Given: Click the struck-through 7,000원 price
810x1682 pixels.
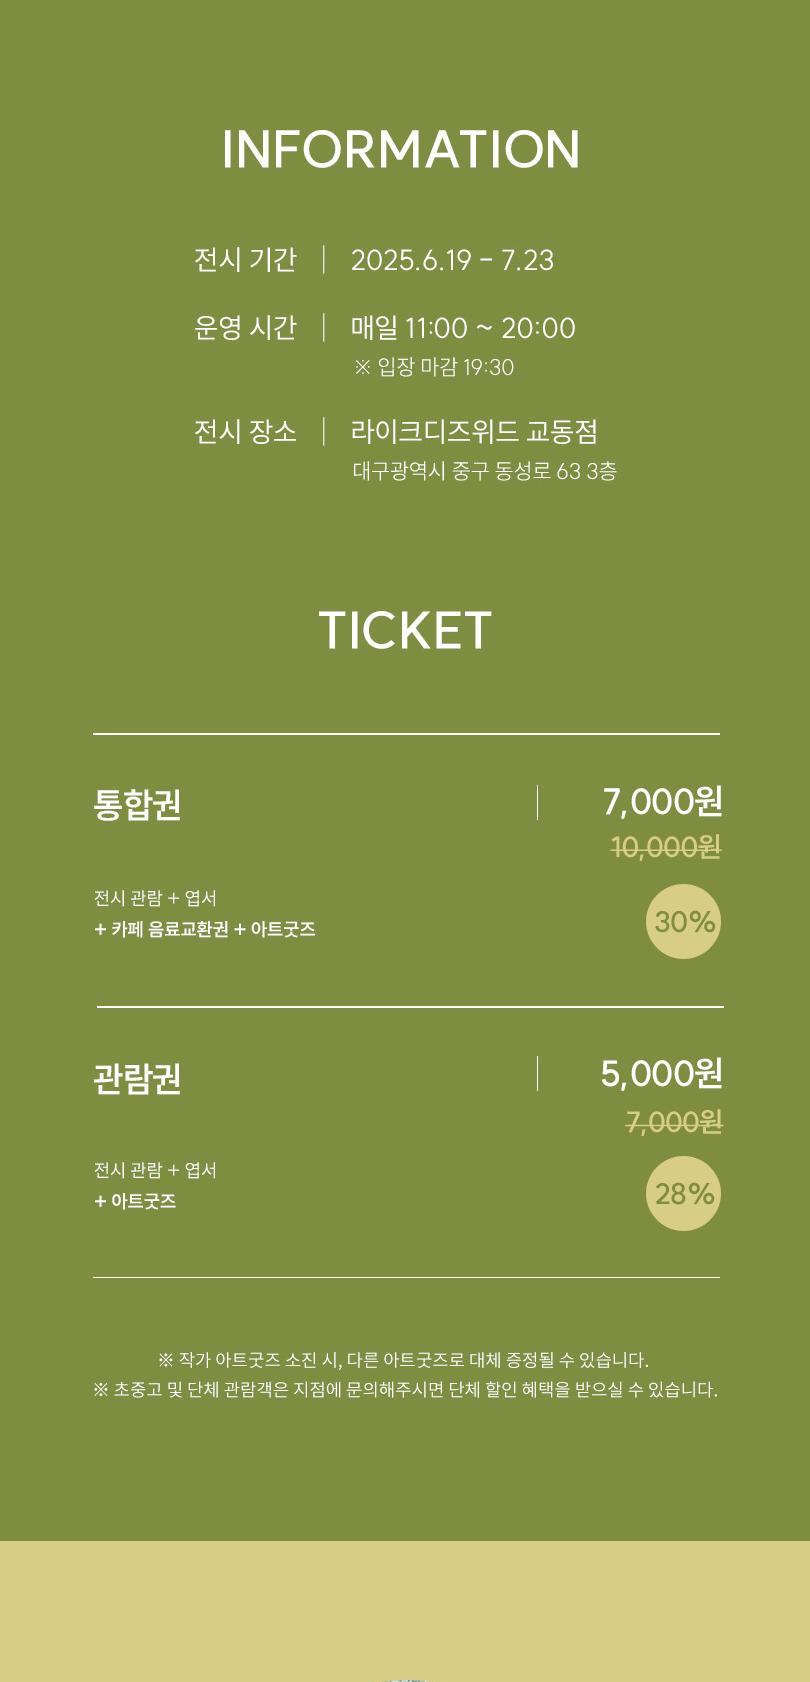Looking at the screenshot, I should [674, 1123].
